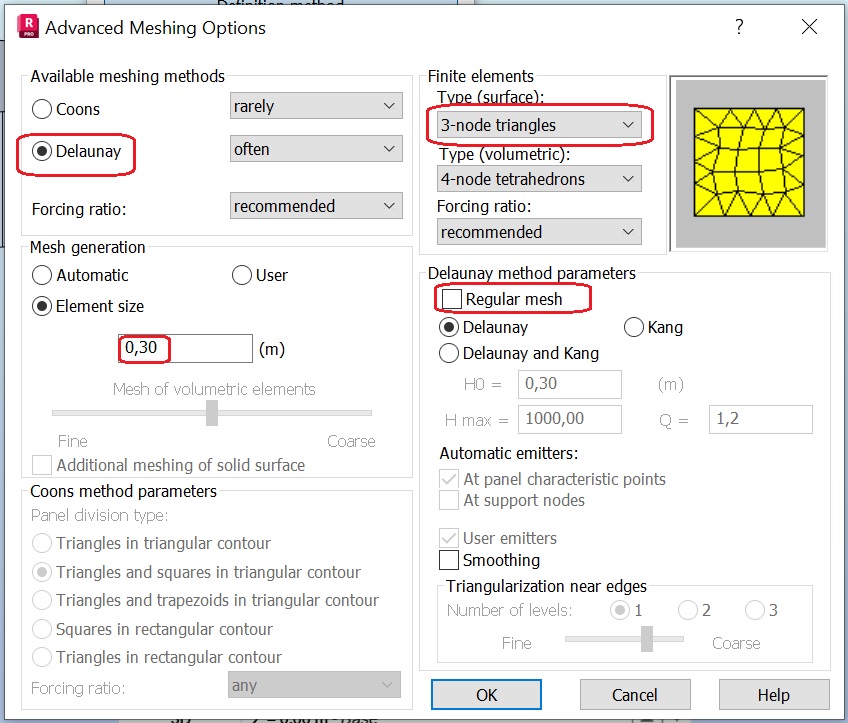848x723 pixels.
Task: Enable the Smoothing checkbox
Action: coord(449,560)
